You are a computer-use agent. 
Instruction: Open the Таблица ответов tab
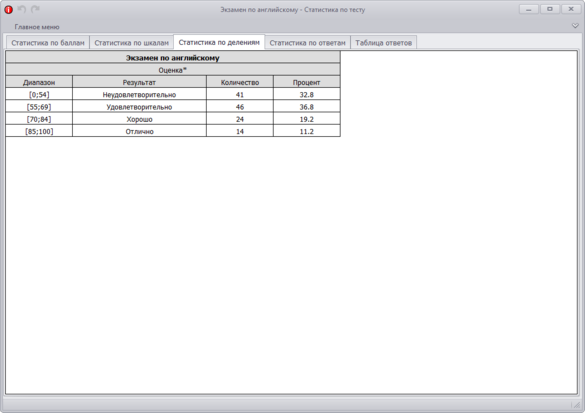click(384, 43)
